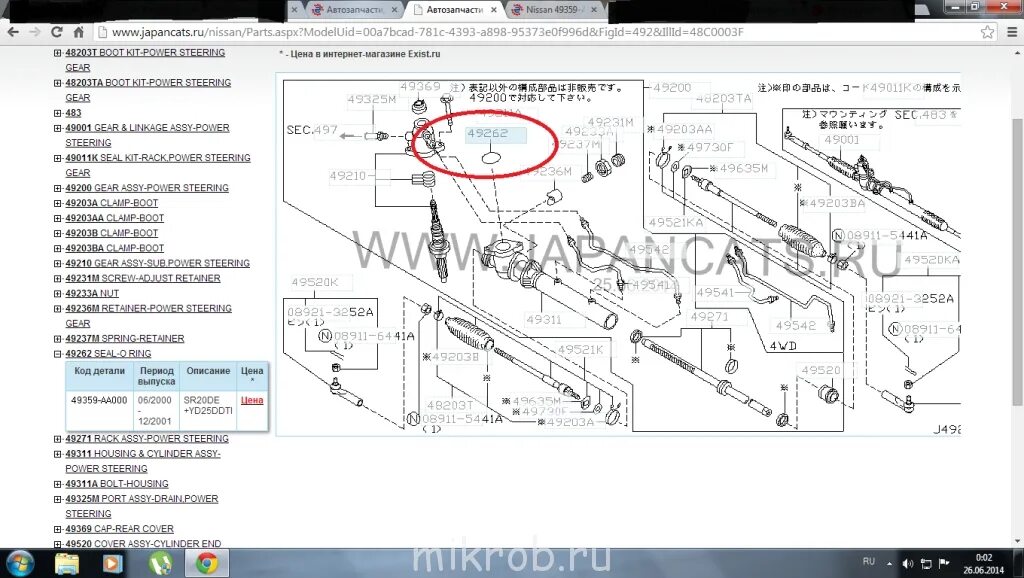Viewport: 1024px width, 578px height.
Task: Close the Nissan 49359 tab
Action: click(x=594, y=10)
